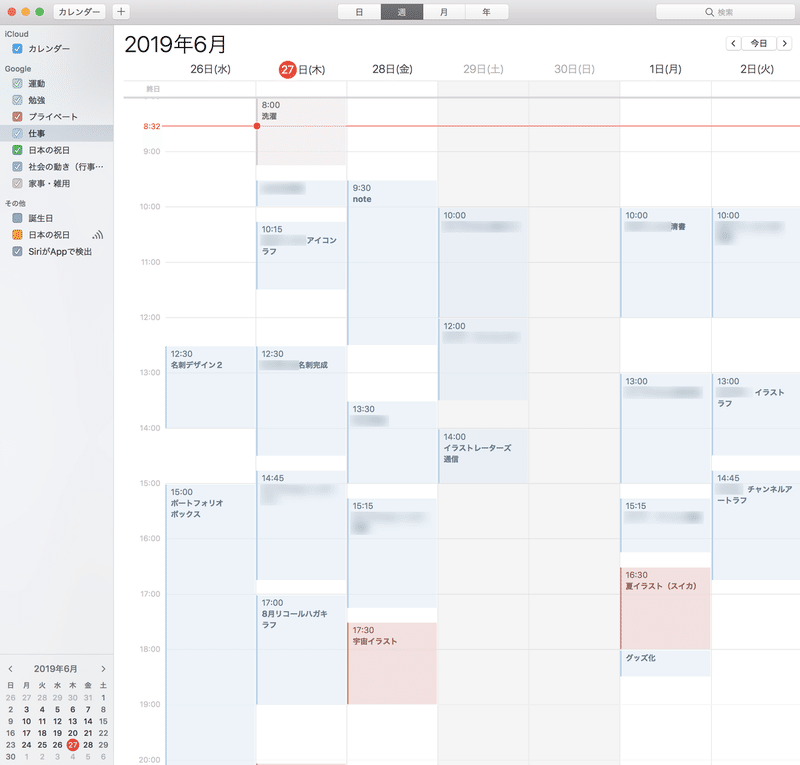Screen dimensions: 800x765
Task: Open 14:45 チャンネルアートラフ event
Action: (756, 526)
